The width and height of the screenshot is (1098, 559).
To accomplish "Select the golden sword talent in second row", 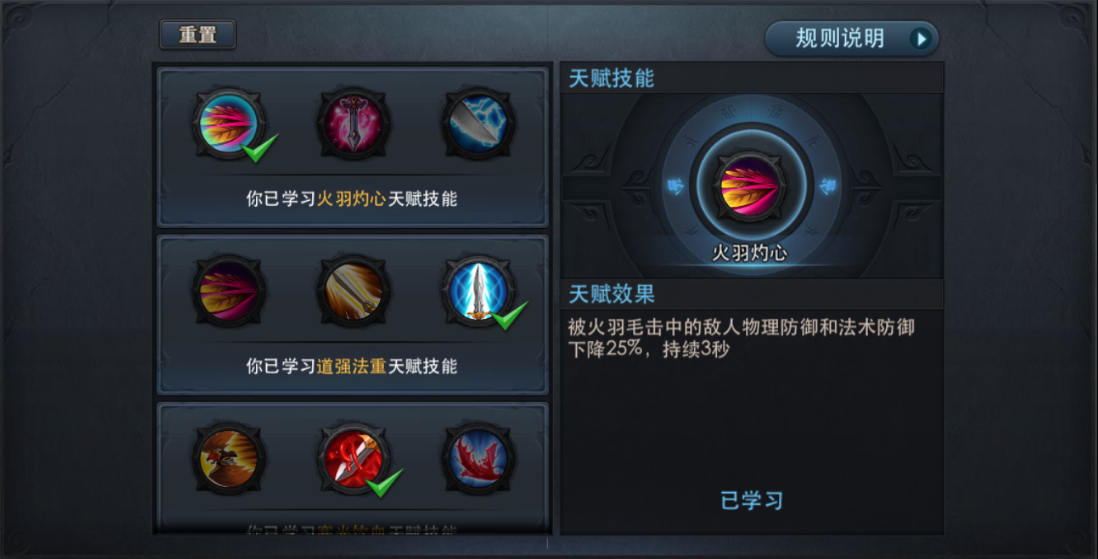I will tap(353, 291).
